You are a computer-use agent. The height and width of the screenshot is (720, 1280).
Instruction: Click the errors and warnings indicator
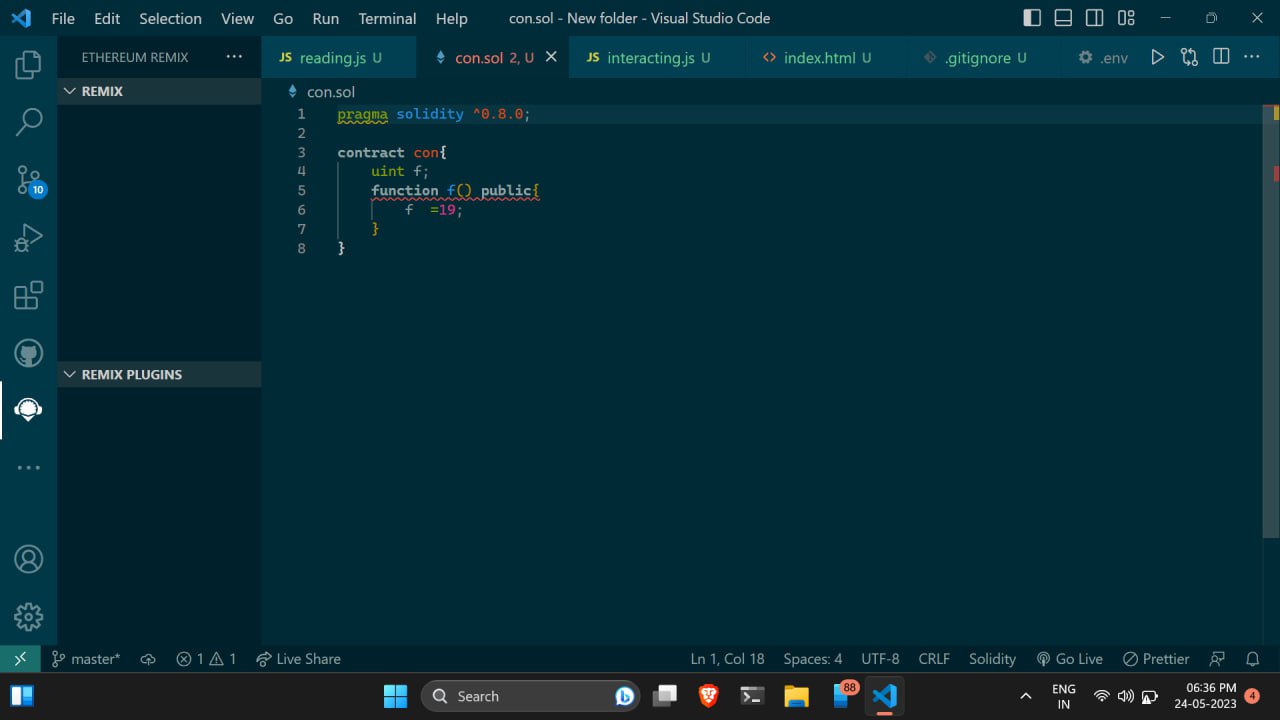click(x=206, y=659)
